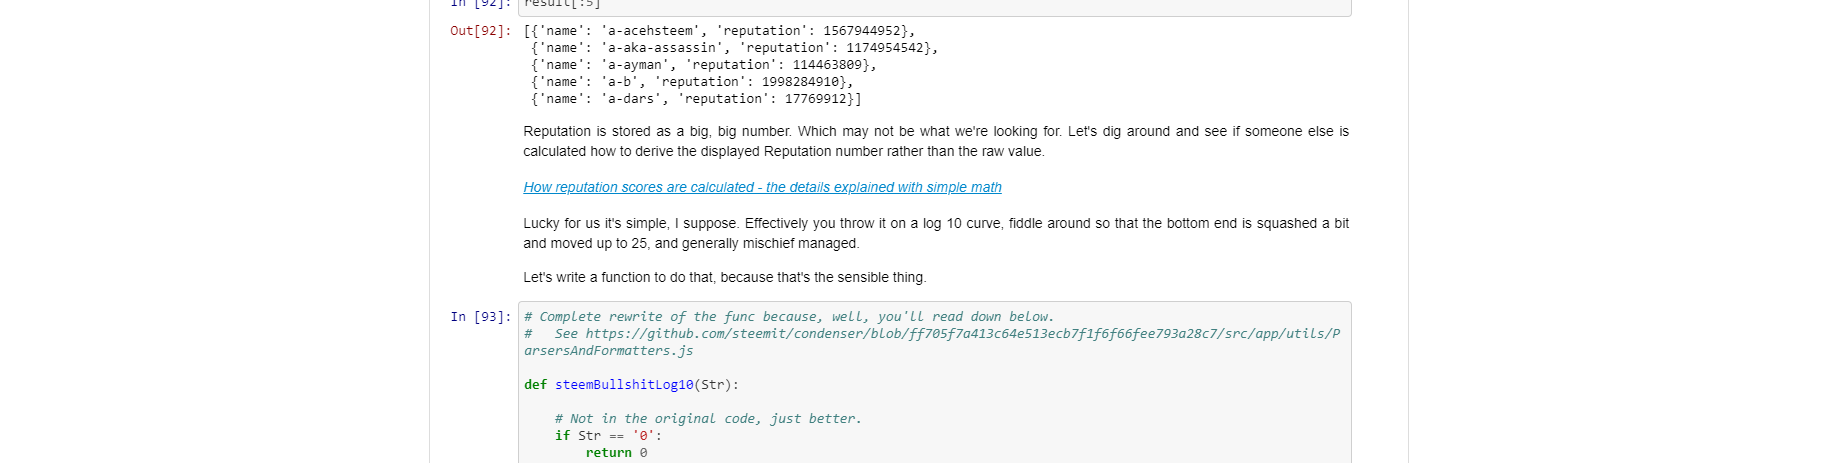Click the 'Complete rewrite of the func' comment
This screenshot has height=463, width=1846.
coord(789,317)
